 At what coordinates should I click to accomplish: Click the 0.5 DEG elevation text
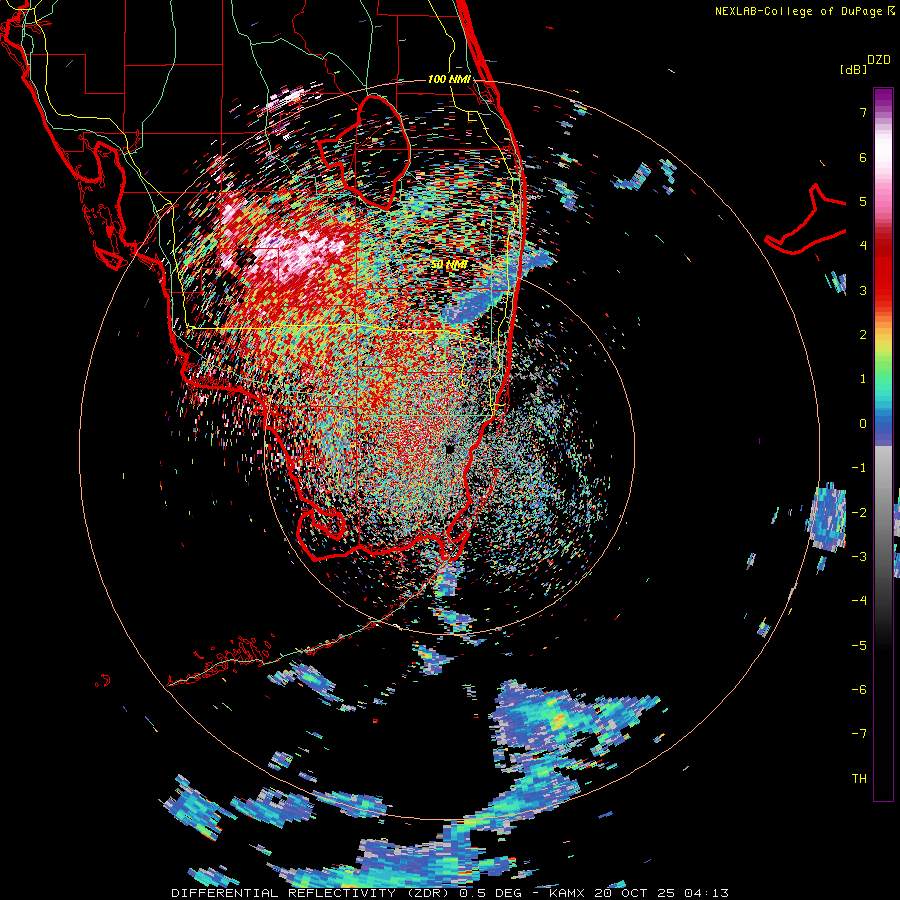(x=490, y=893)
